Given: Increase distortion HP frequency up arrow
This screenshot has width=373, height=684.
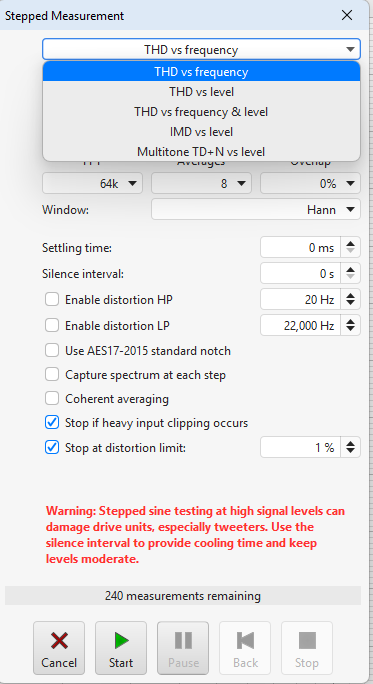Looking at the screenshot, I should point(350,295).
